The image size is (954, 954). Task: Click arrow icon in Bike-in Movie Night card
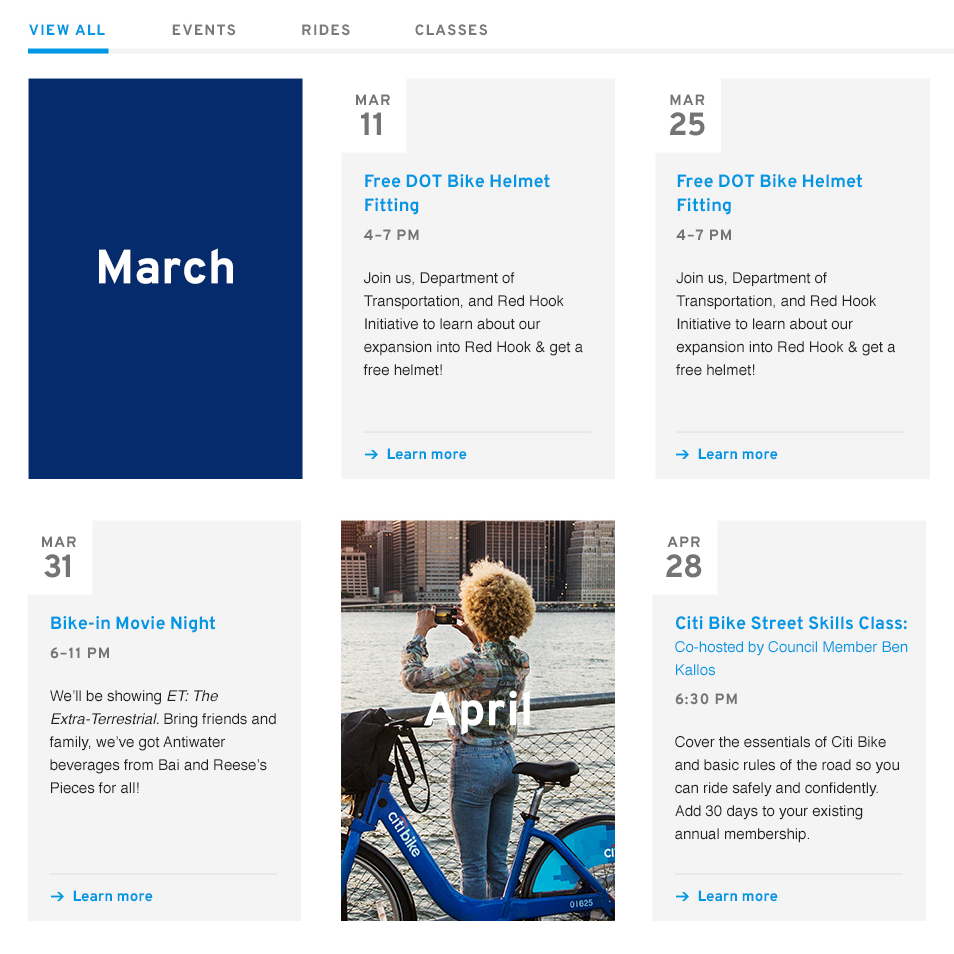point(57,896)
